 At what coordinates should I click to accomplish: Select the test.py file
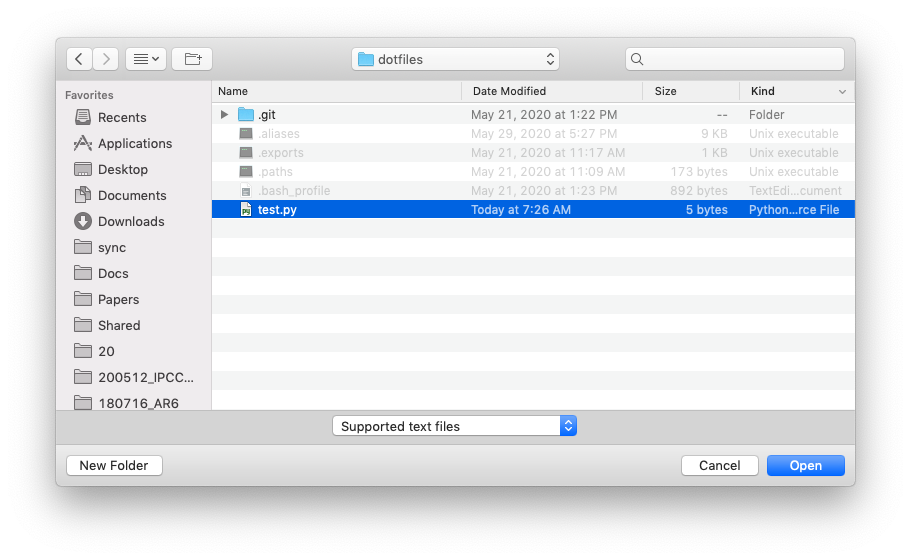[x=533, y=210]
